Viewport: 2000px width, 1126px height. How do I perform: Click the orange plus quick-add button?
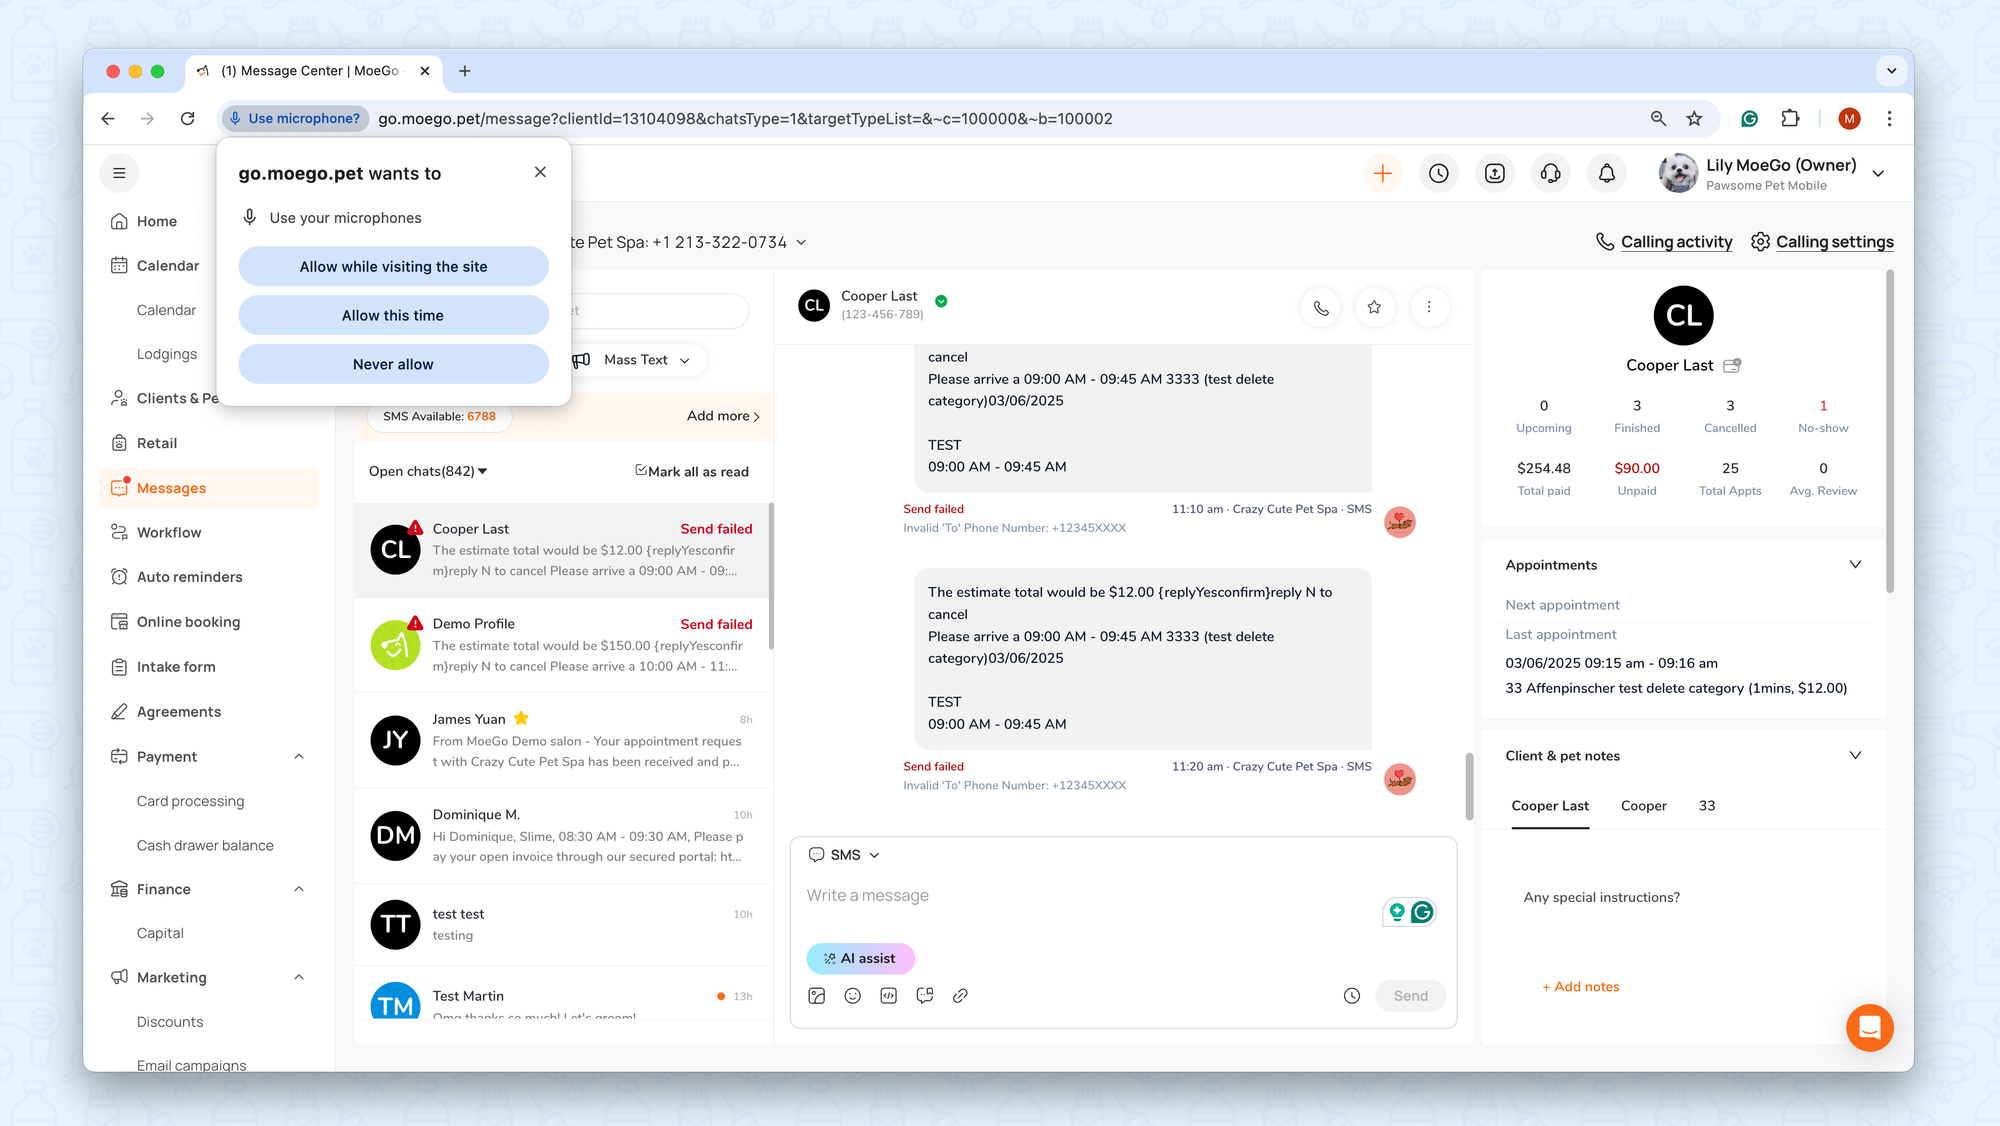(1382, 174)
